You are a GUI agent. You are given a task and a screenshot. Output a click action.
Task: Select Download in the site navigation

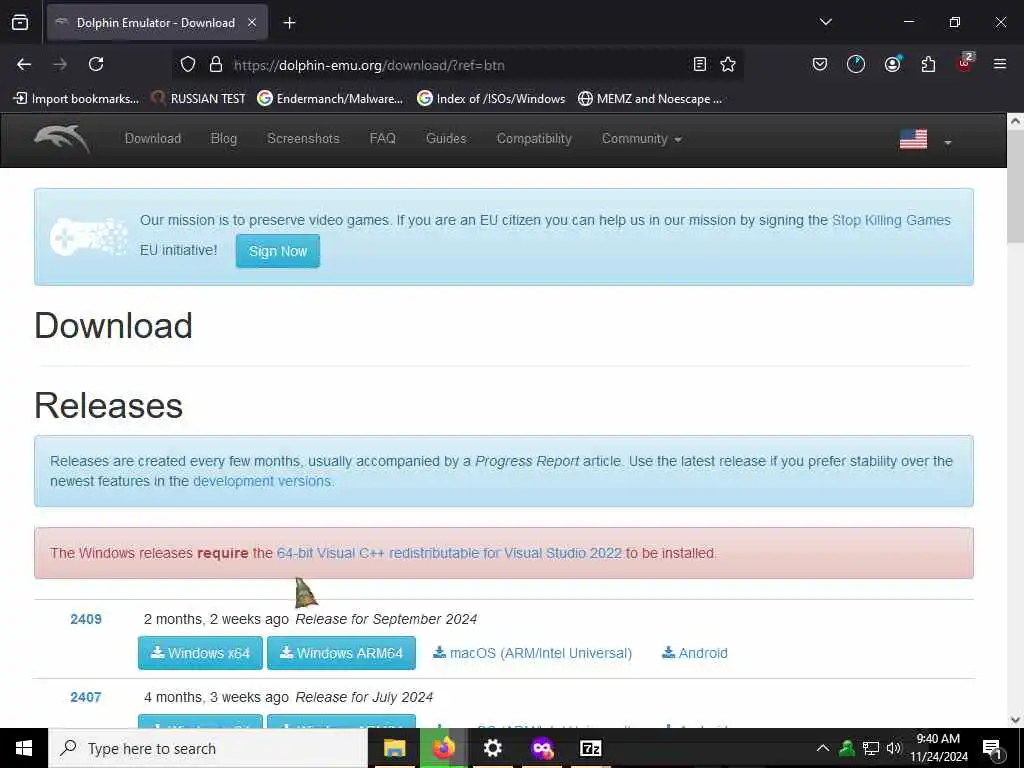[153, 138]
